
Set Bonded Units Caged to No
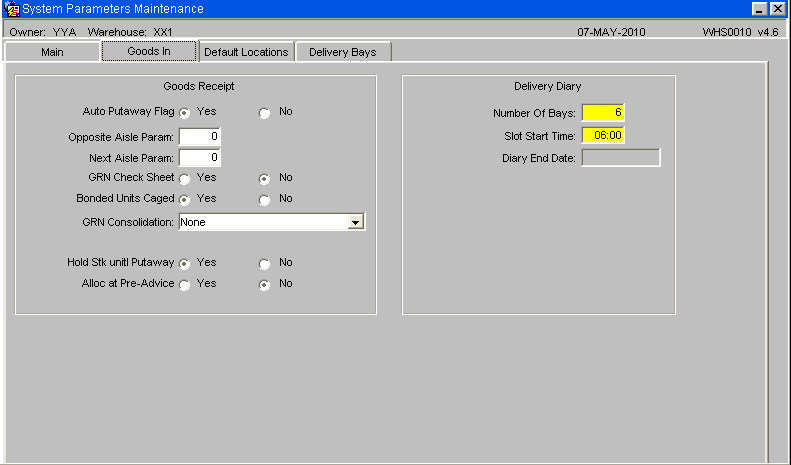pyautogui.click(x=264, y=200)
